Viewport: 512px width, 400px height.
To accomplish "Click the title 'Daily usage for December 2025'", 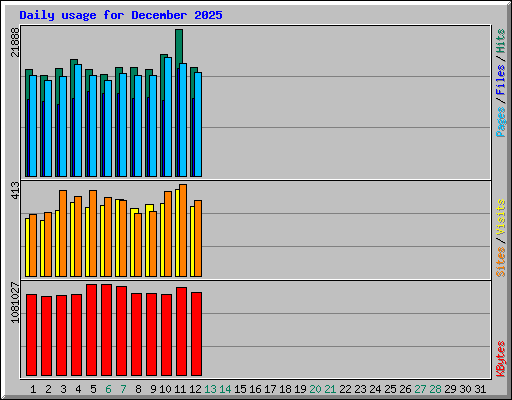I will click(x=121, y=15).
